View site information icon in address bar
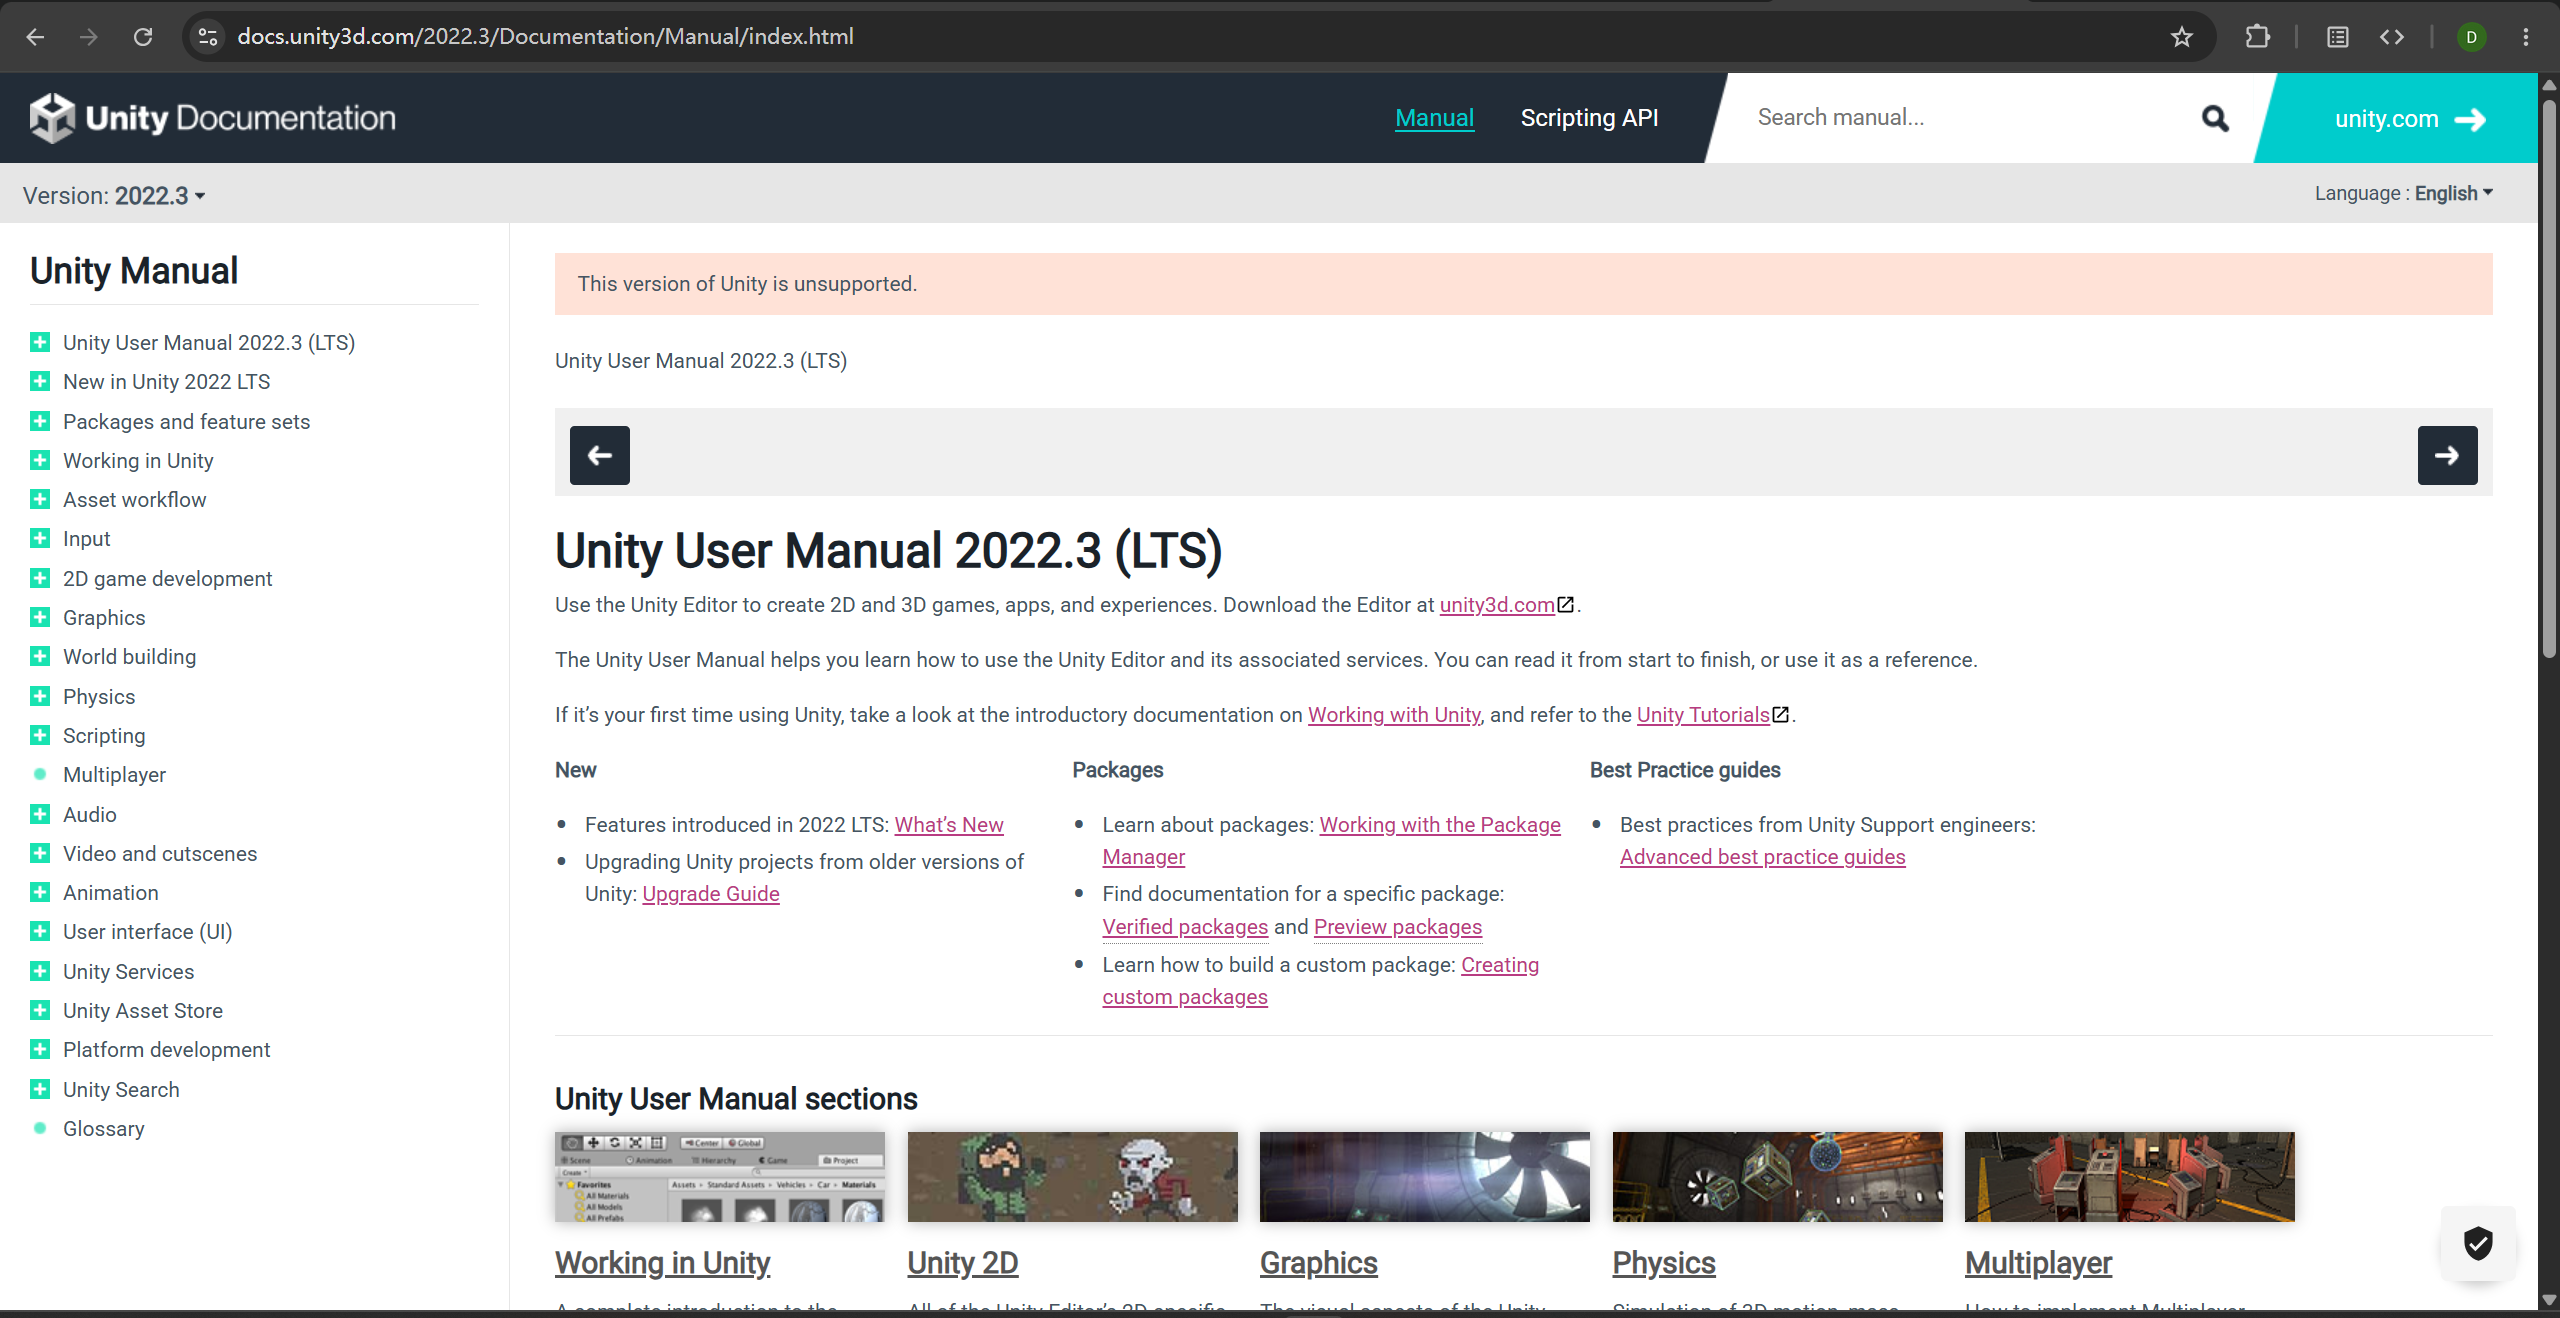This screenshot has width=2560, height=1318. click(x=208, y=37)
